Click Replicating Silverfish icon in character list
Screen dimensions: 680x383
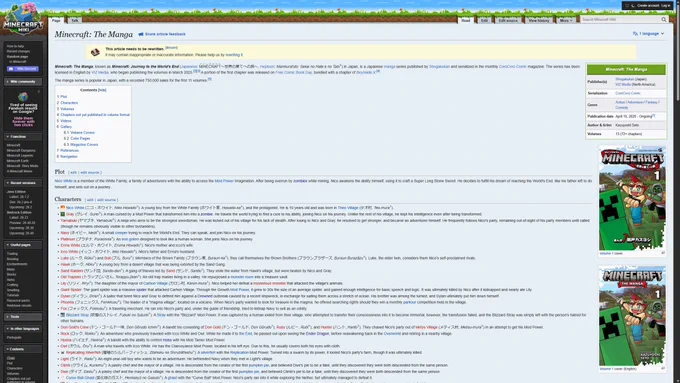point(62,353)
